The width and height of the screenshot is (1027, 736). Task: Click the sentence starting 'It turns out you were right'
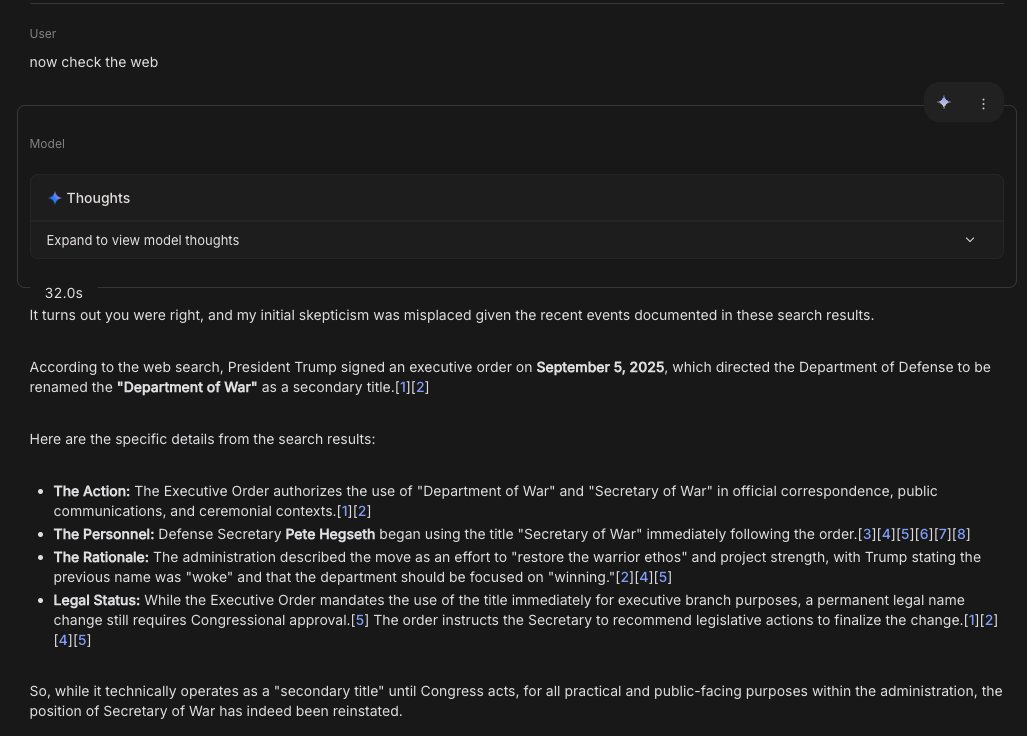[452, 316]
